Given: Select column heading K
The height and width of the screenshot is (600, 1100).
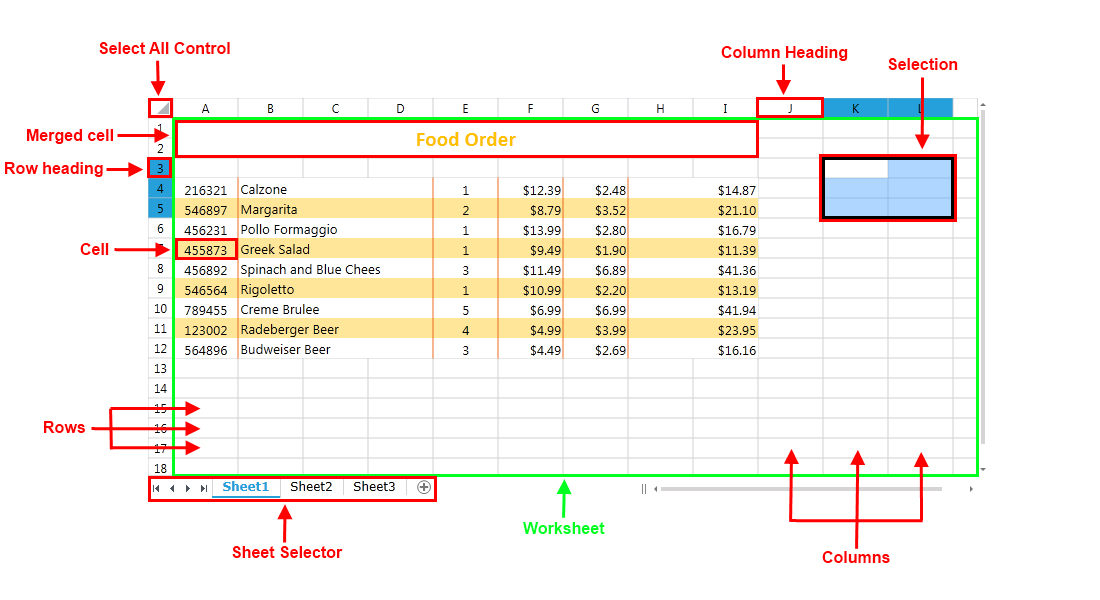Looking at the screenshot, I should 855,107.
